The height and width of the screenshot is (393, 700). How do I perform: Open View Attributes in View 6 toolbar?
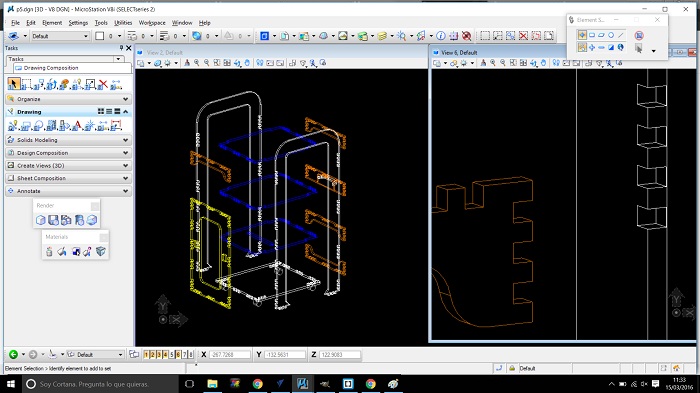point(437,63)
